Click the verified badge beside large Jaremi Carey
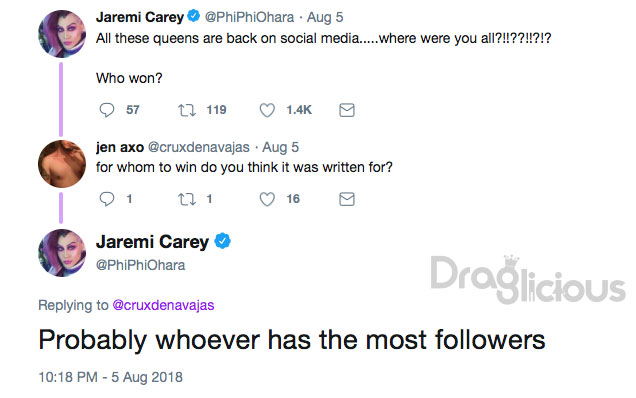636x398 pixels. point(222,241)
